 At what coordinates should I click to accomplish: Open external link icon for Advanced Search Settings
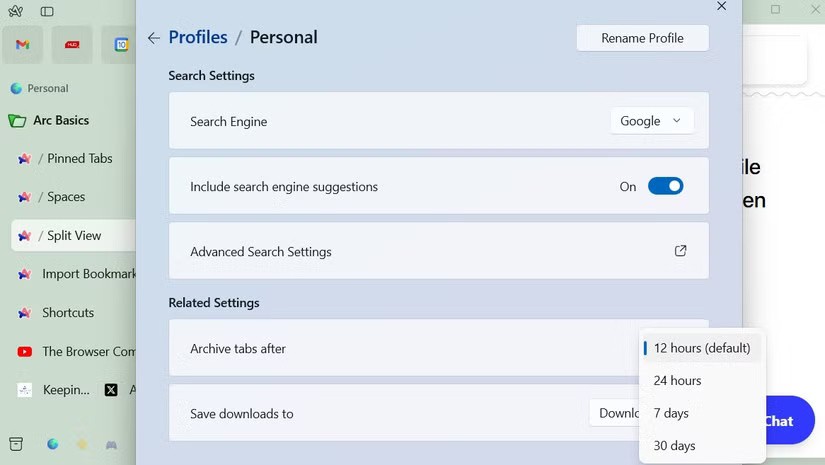[680, 251]
